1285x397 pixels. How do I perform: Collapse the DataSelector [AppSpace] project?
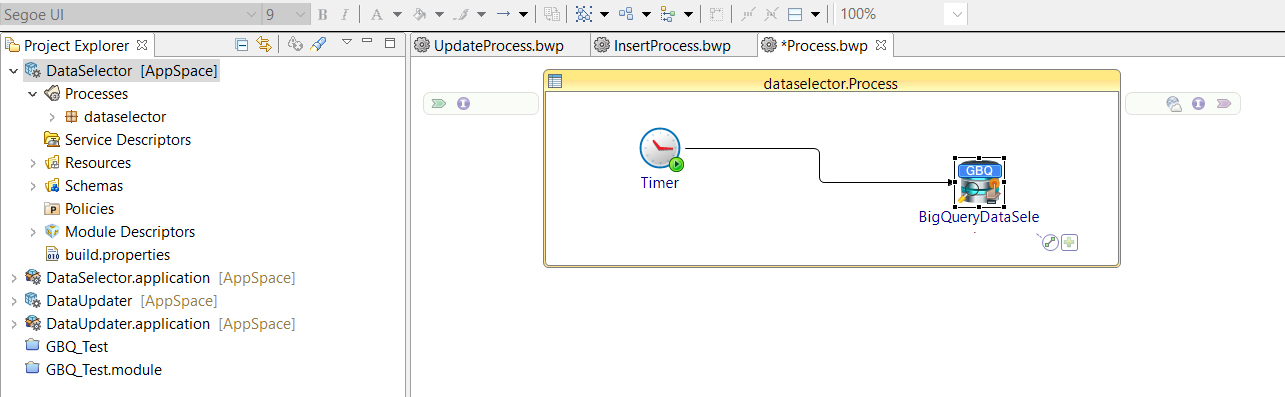13,71
